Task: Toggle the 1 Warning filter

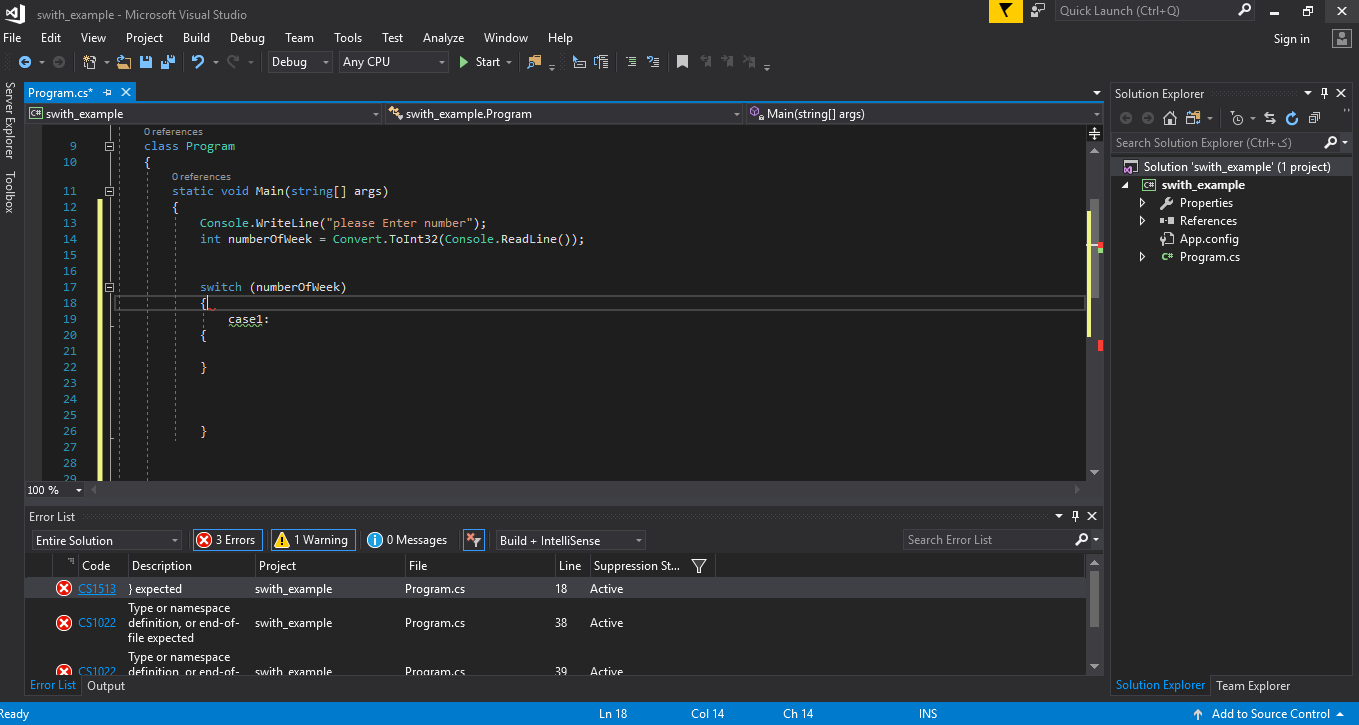Action: (310, 540)
